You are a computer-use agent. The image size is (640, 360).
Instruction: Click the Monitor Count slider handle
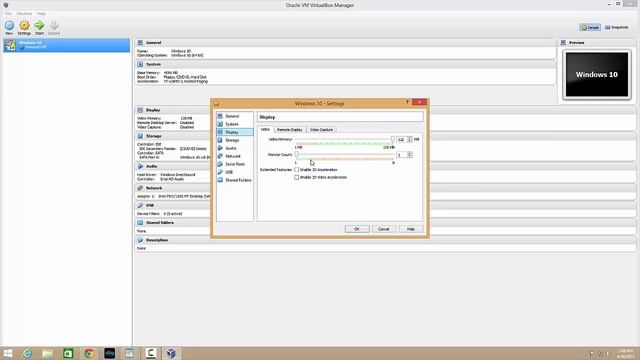(297, 154)
